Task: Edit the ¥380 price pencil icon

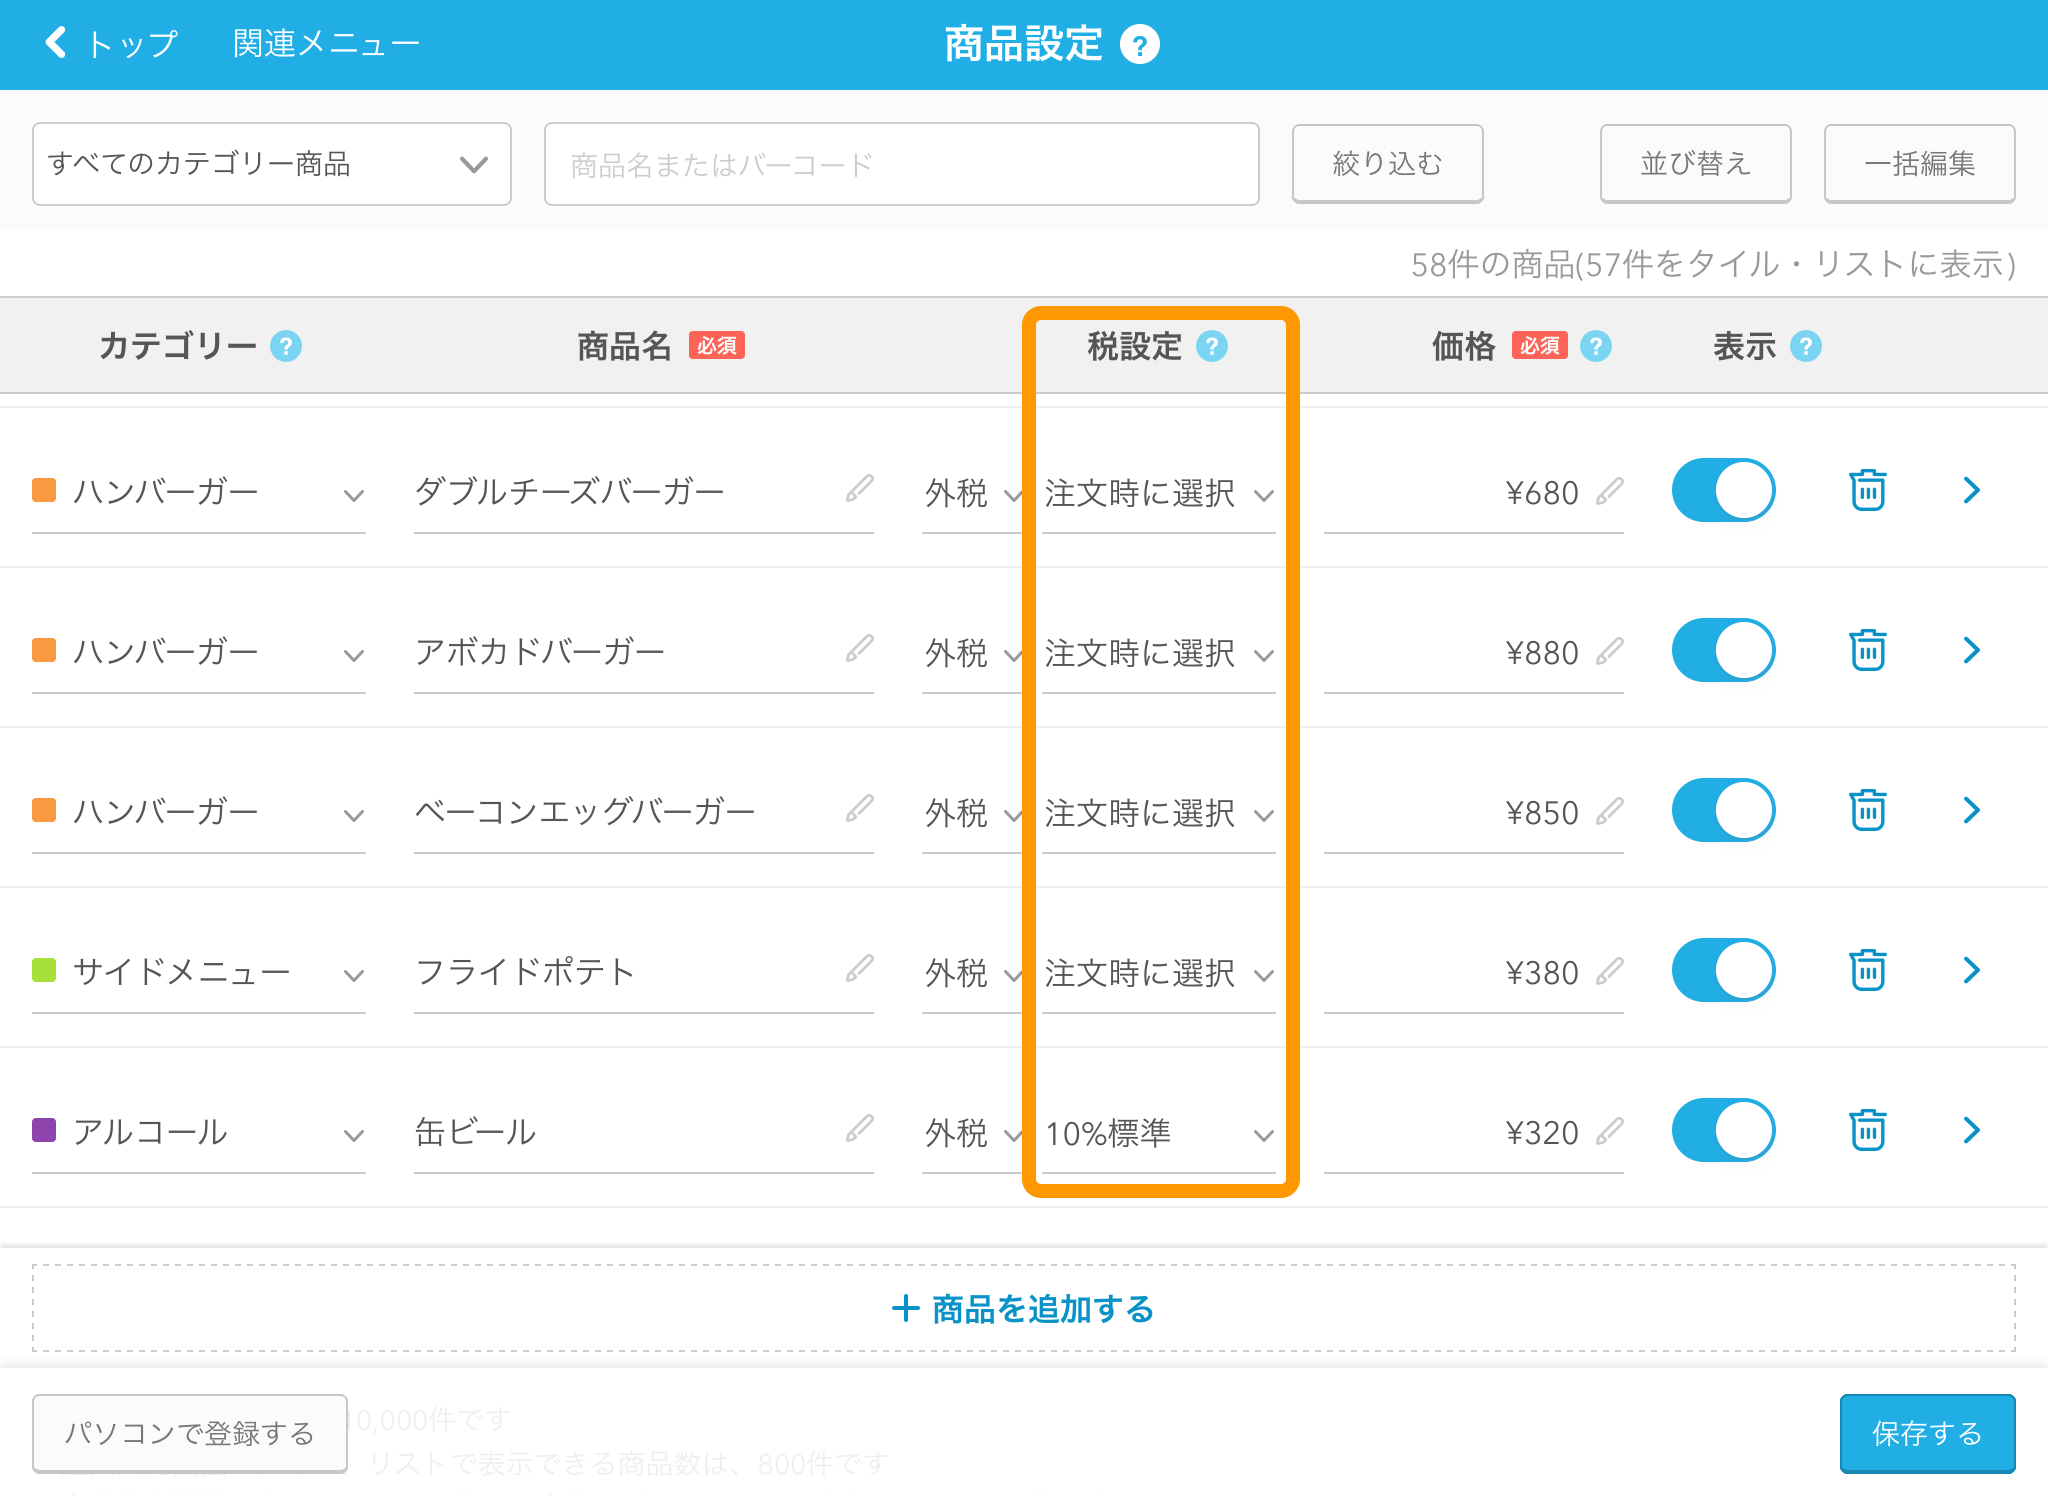Action: 1609,971
